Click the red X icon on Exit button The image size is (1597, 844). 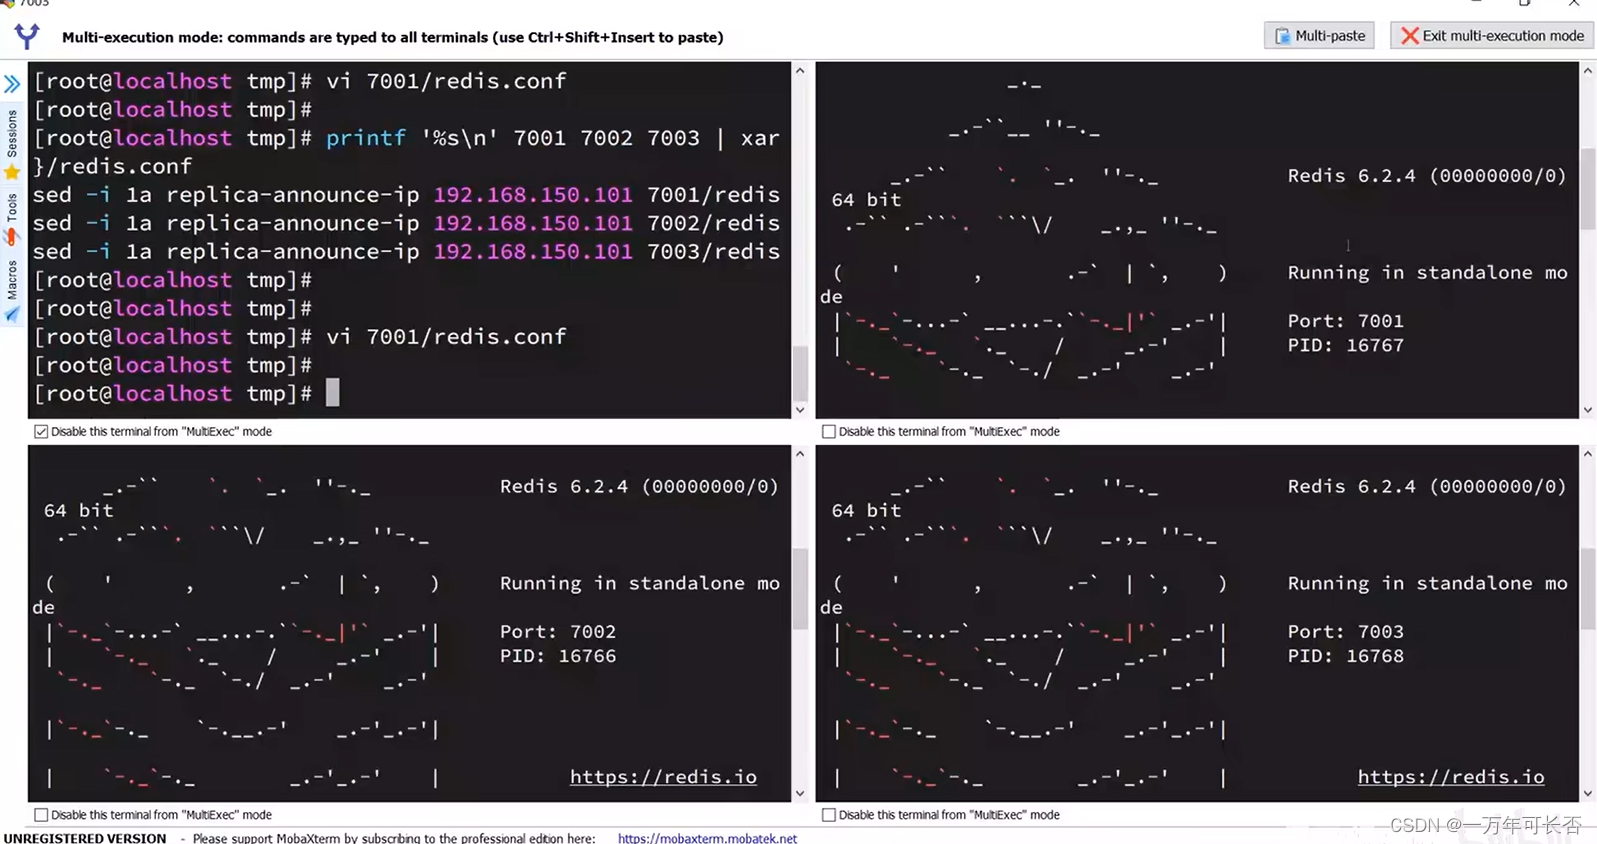1409,36
